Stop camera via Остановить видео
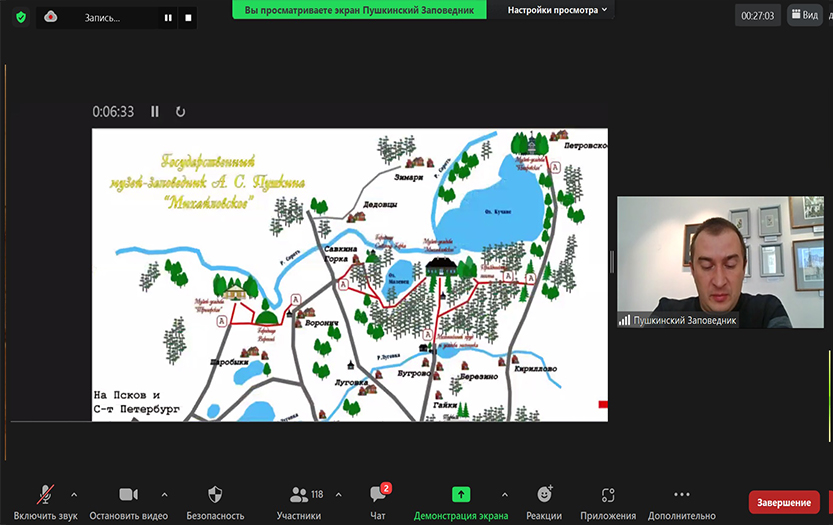The height and width of the screenshot is (525, 833). (128, 495)
